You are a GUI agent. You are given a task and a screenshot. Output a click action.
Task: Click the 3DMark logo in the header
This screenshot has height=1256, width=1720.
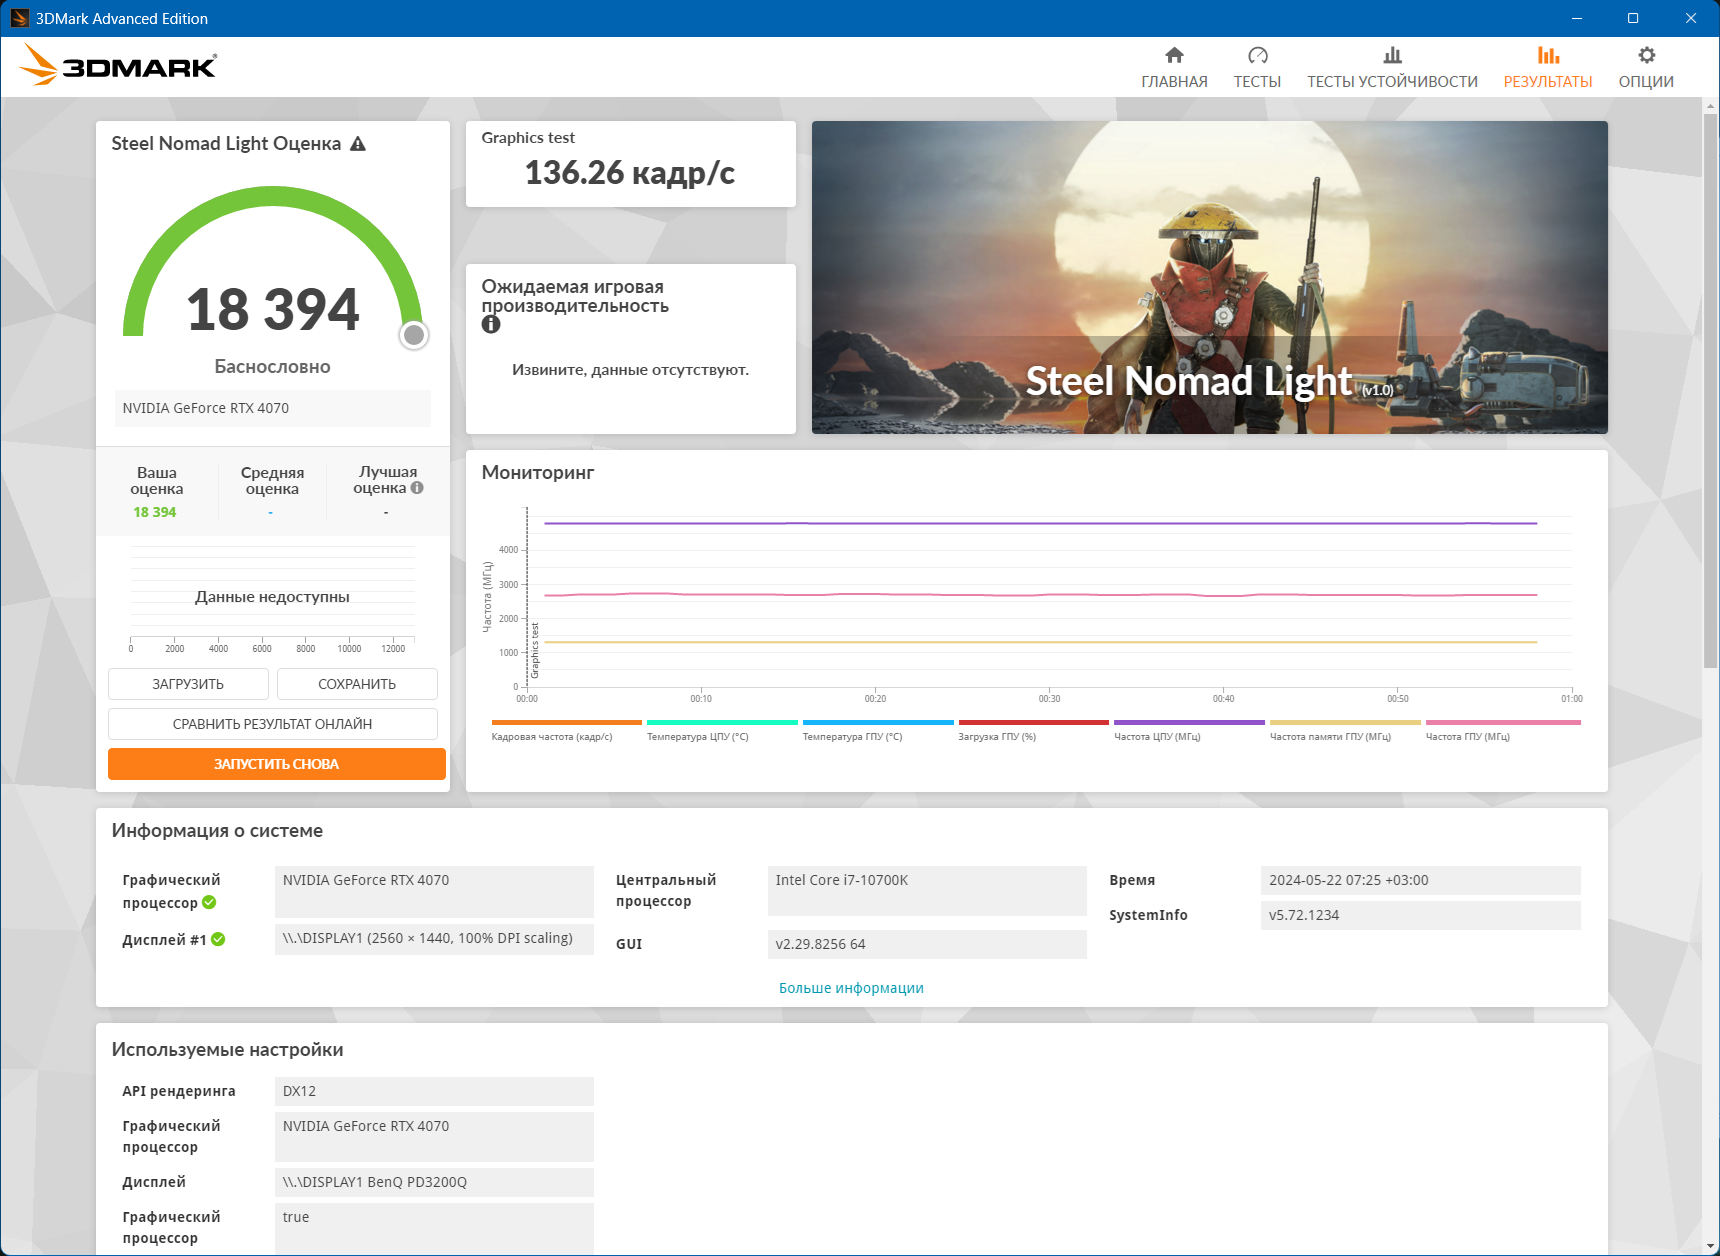click(118, 65)
